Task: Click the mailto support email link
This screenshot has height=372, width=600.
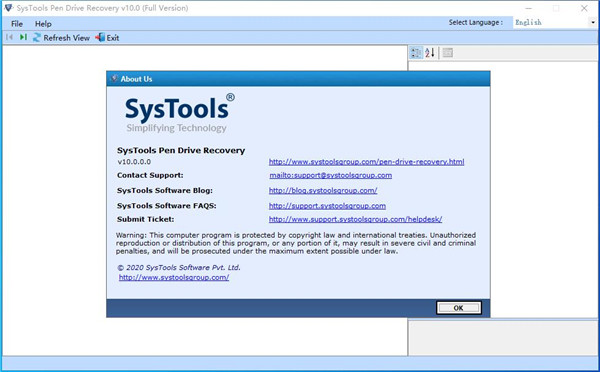Action: coord(331,175)
